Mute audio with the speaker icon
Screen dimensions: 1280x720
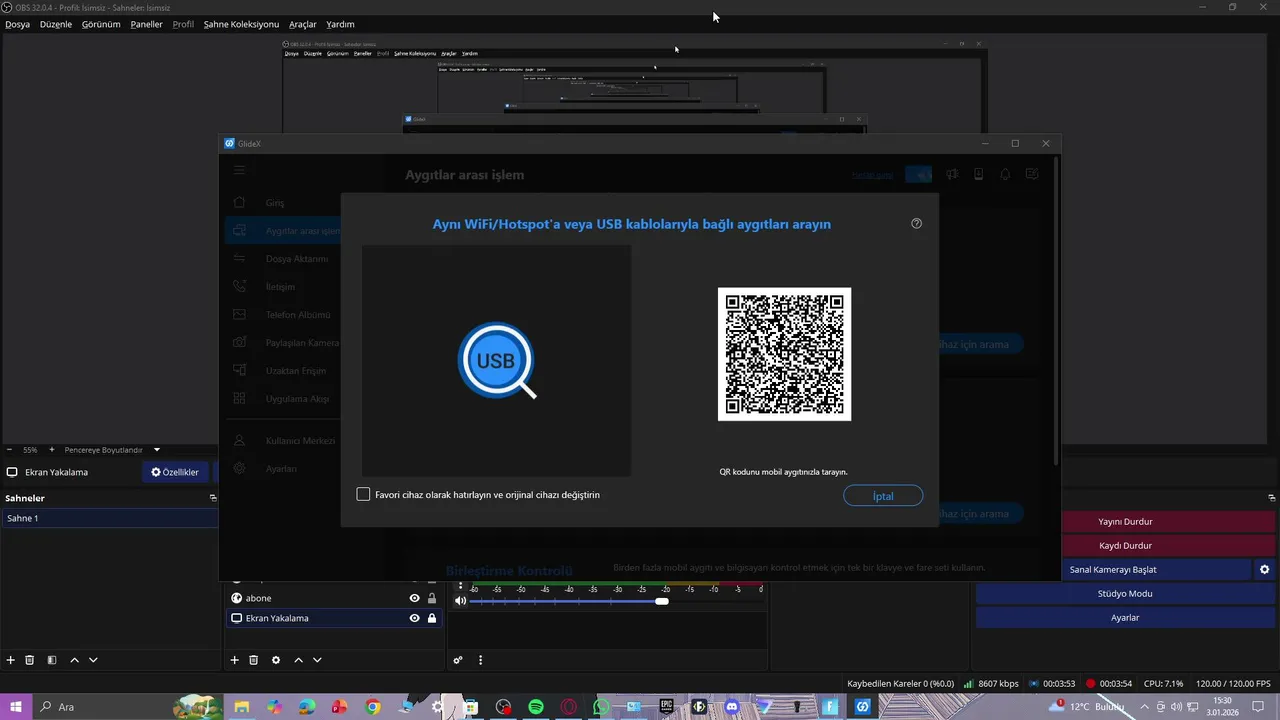pos(460,601)
